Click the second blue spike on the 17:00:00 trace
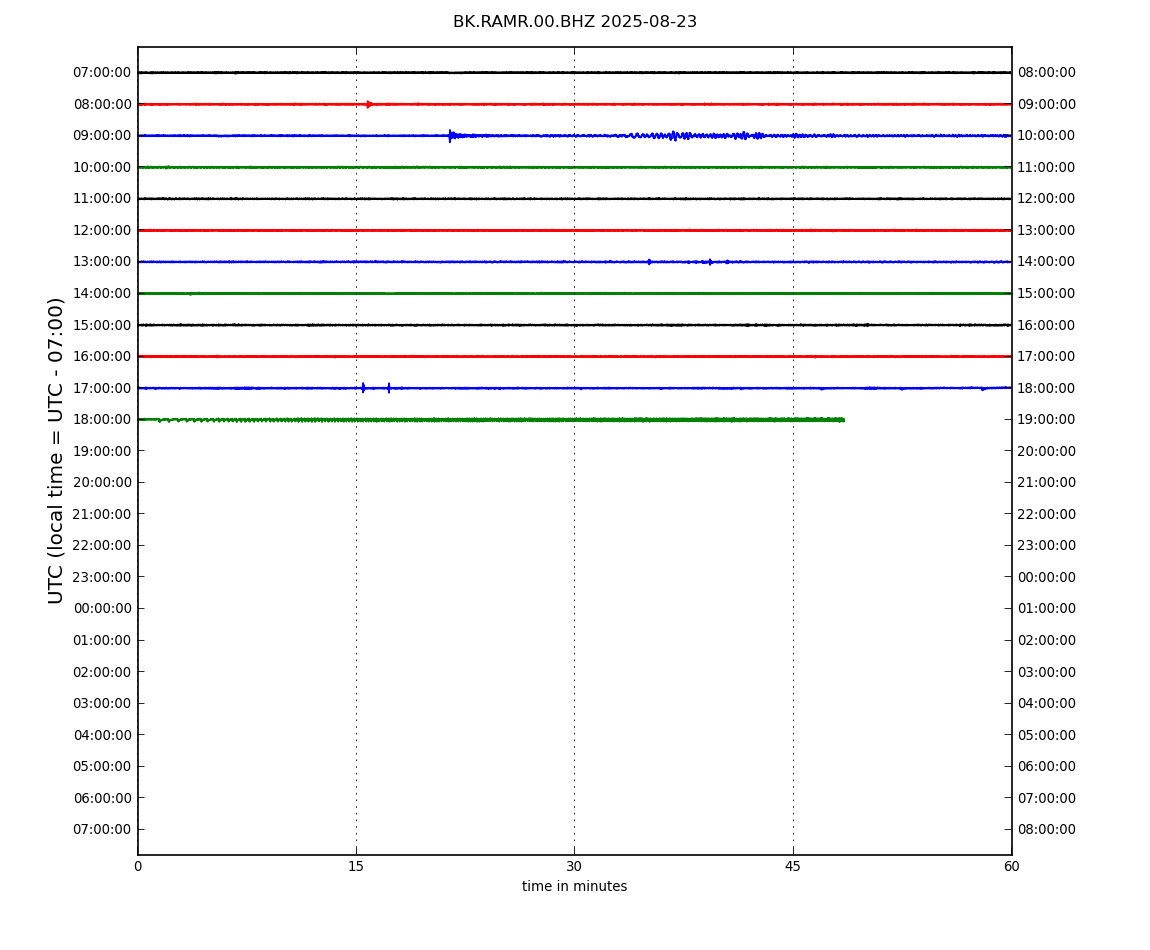The width and height of the screenshot is (1150, 950). pos(389,387)
